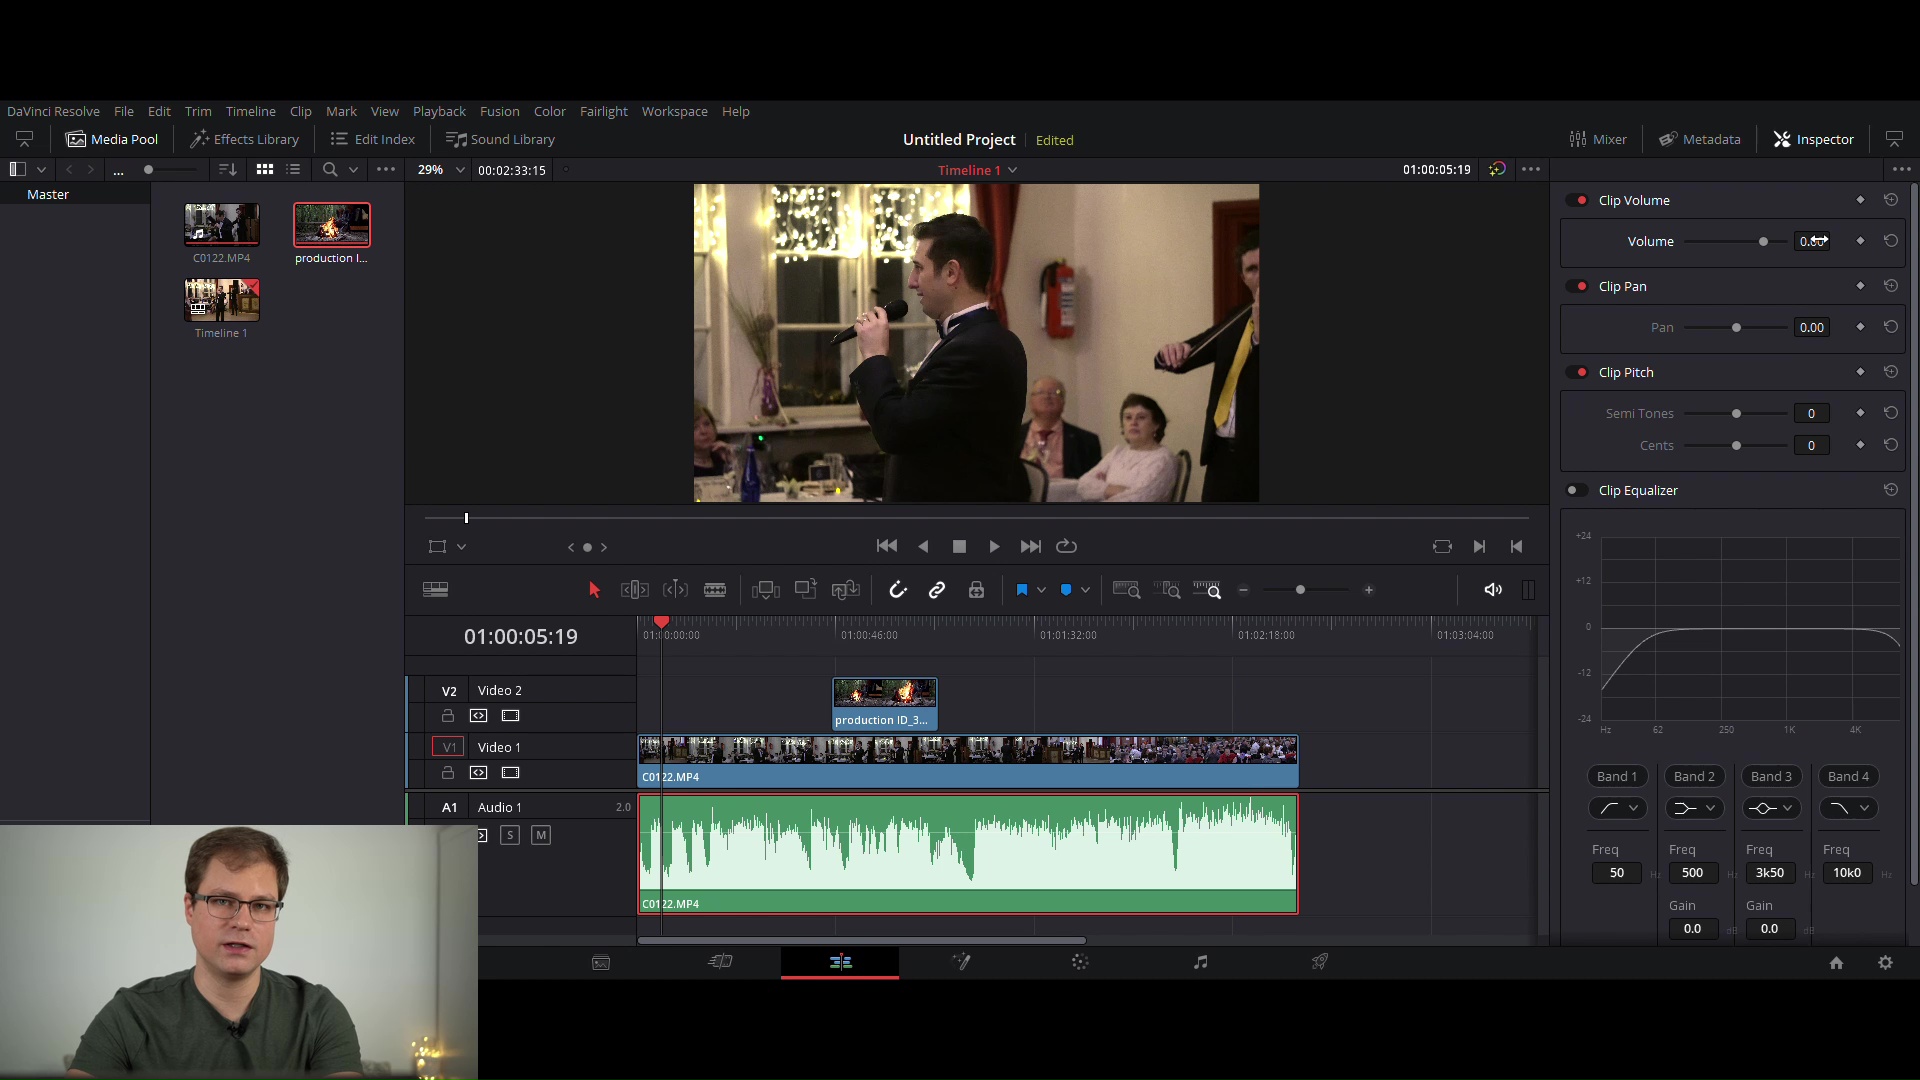The height and width of the screenshot is (1080, 1920).
Task: Open the Fairlight page music note icon
Action: point(1200,962)
